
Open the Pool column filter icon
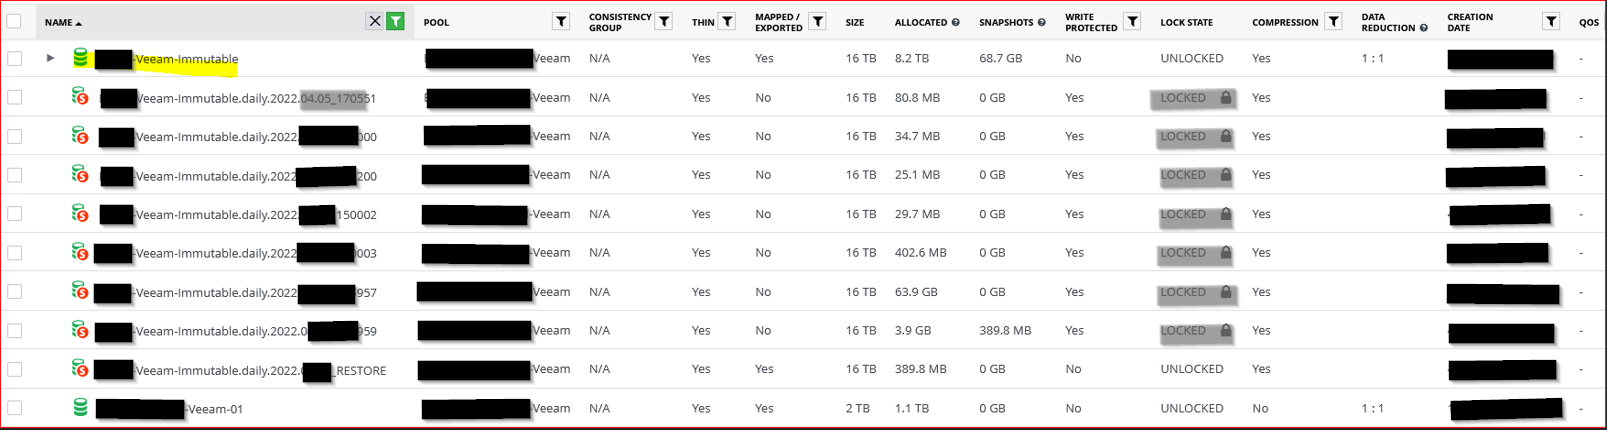click(561, 21)
